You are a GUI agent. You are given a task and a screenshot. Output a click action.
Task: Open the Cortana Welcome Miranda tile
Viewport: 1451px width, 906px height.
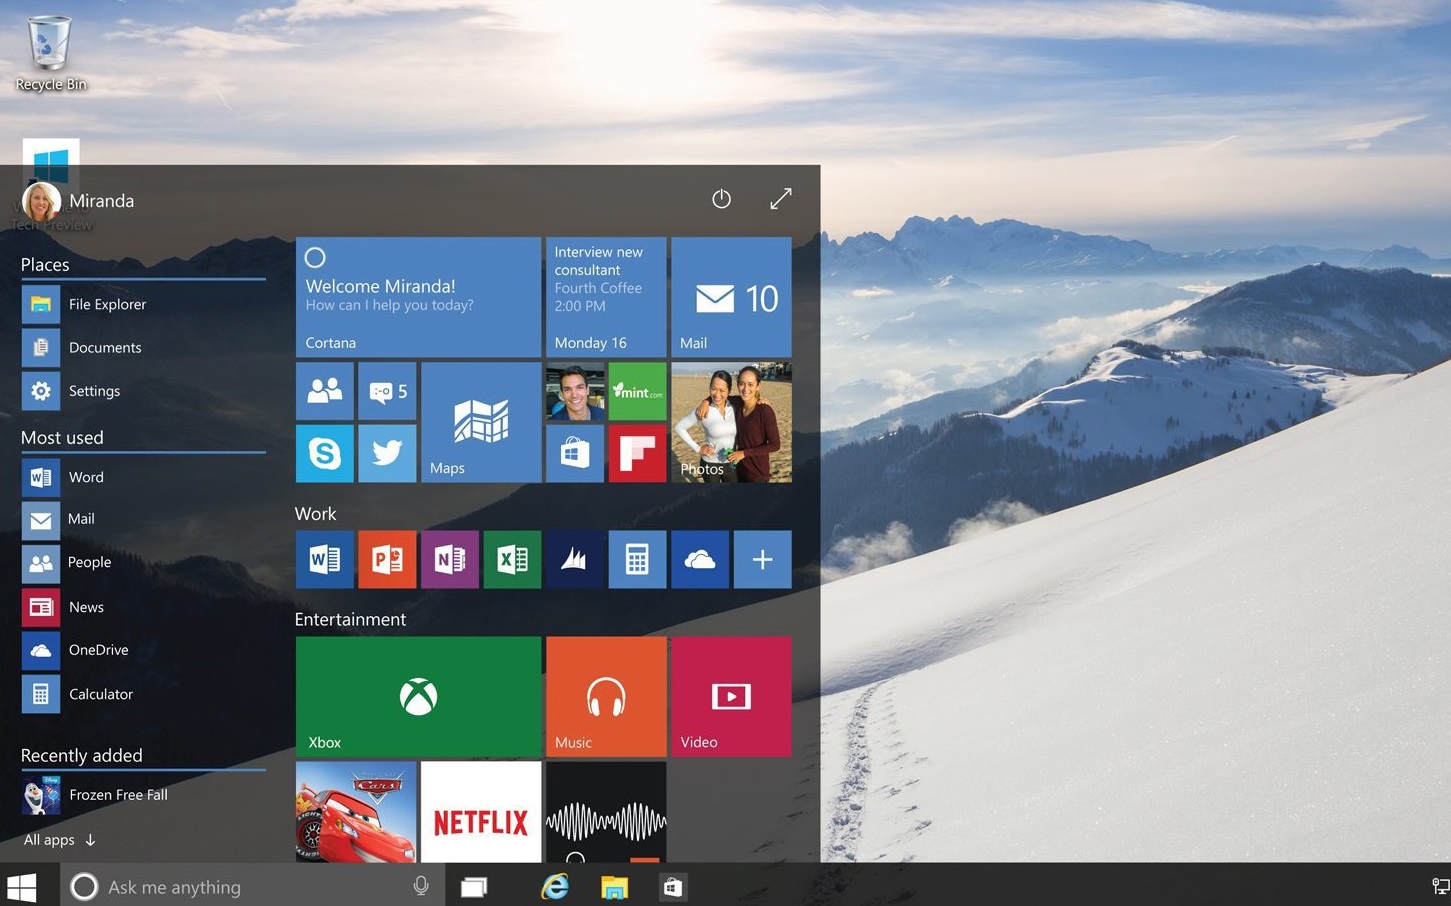click(x=418, y=297)
